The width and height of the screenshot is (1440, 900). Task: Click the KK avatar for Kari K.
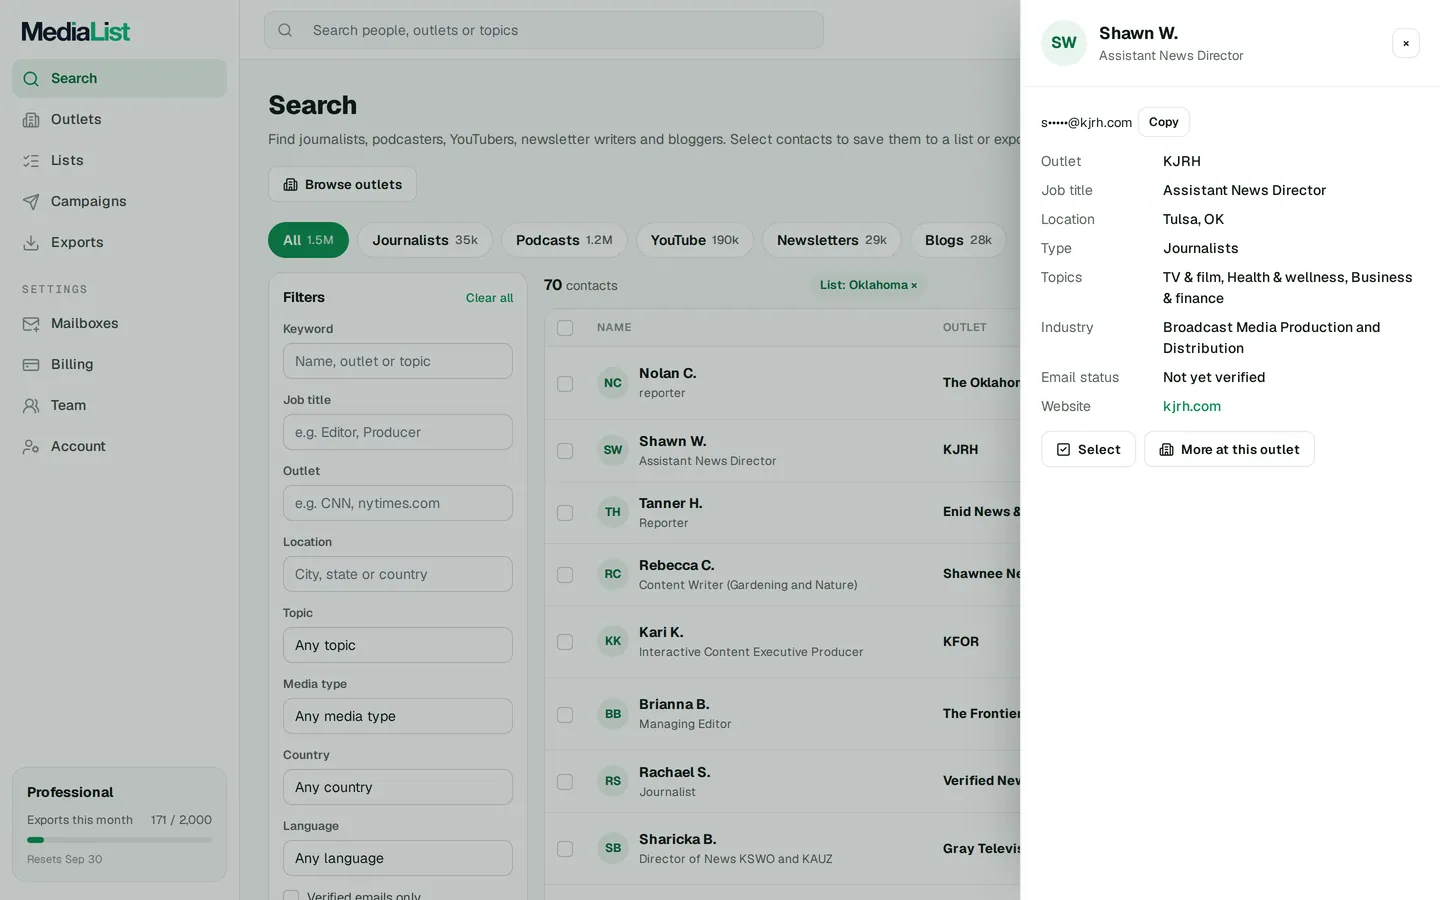(613, 641)
